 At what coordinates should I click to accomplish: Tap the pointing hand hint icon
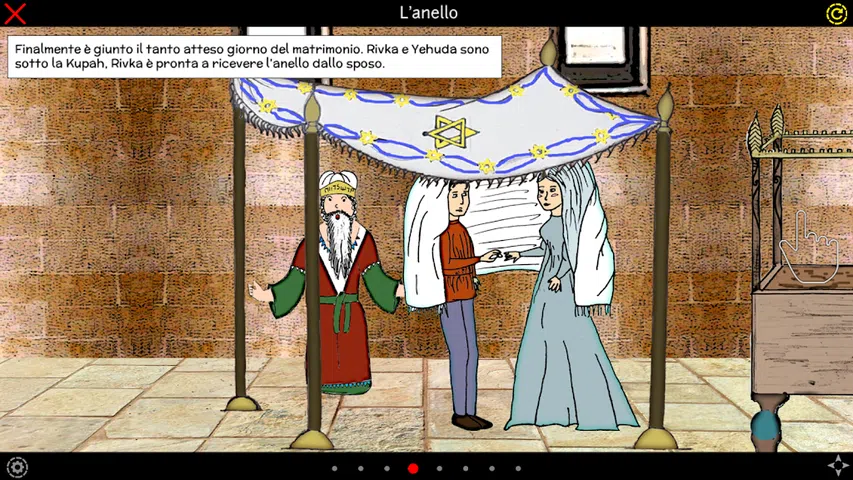pos(808,248)
